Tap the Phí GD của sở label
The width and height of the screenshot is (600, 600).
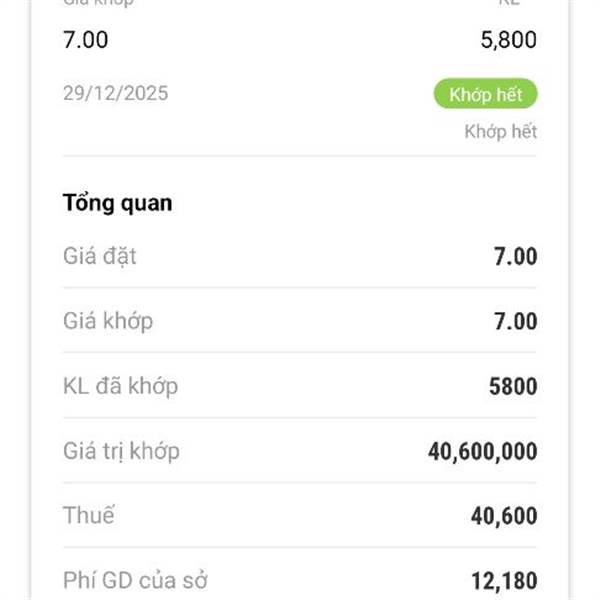(134, 579)
